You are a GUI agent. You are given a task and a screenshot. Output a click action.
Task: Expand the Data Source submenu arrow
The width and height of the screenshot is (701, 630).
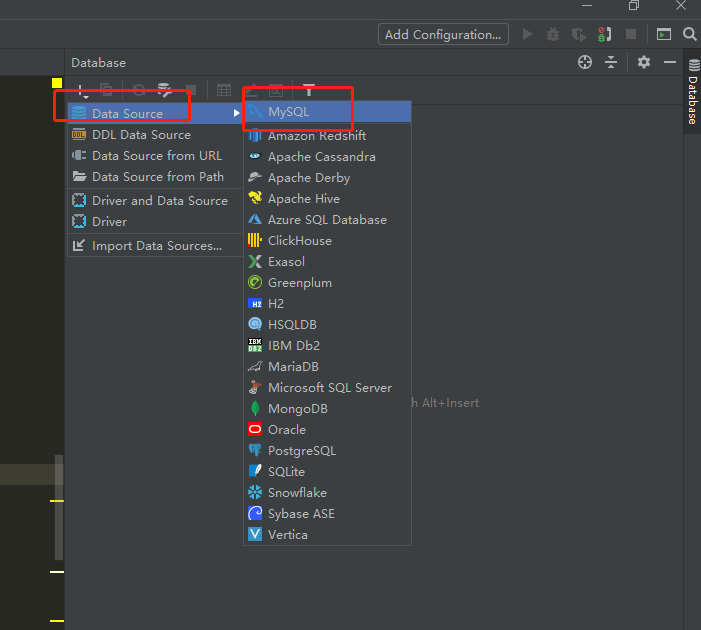236,113
